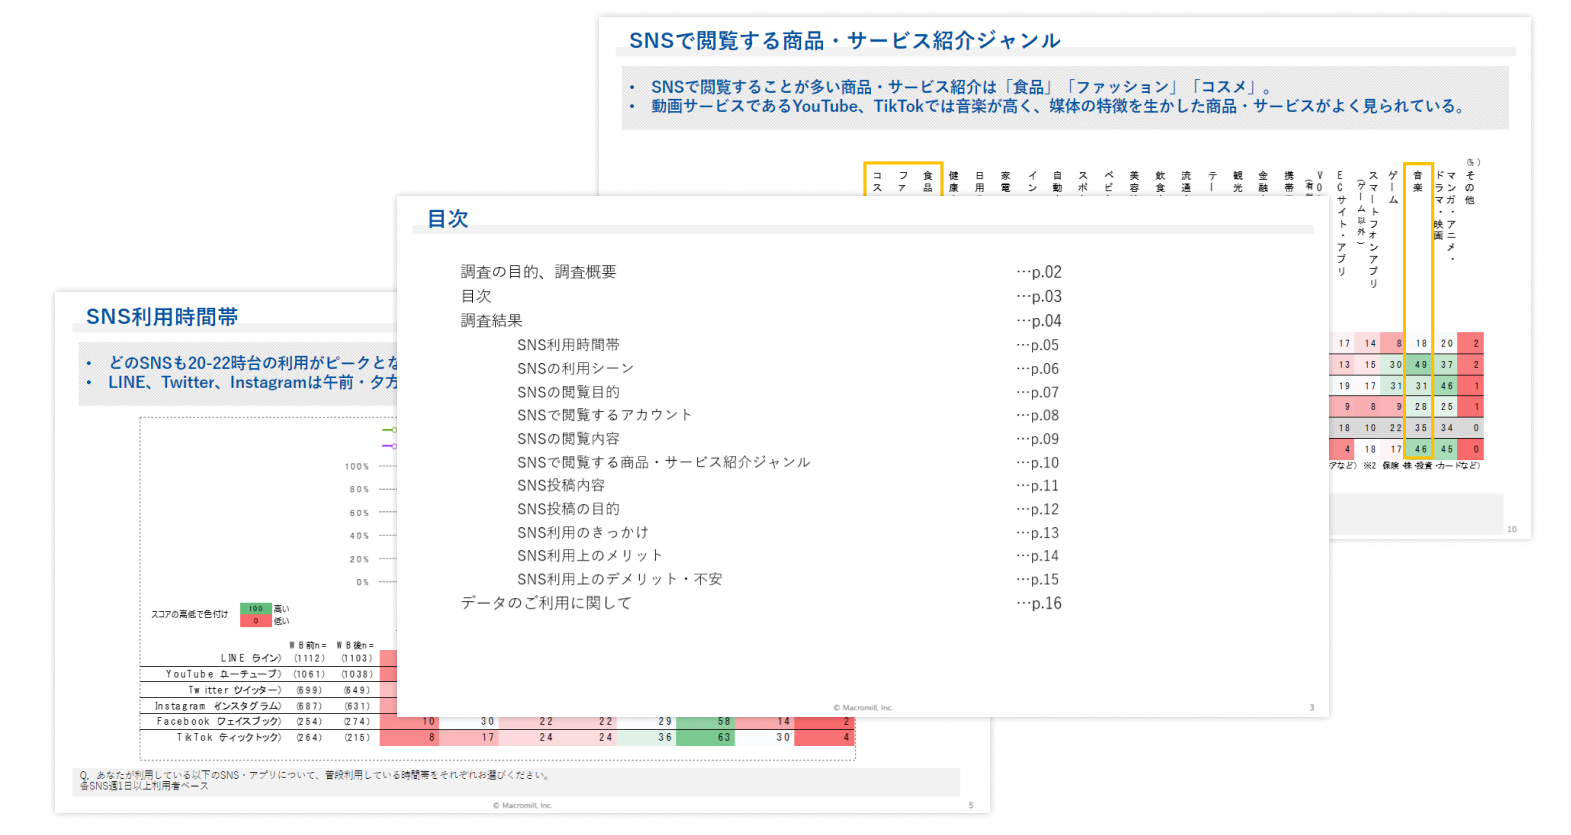Select the SNS投稿内容 contents entry
The width and height of the screenshot is (1571, 835).
tap(561, 485)
